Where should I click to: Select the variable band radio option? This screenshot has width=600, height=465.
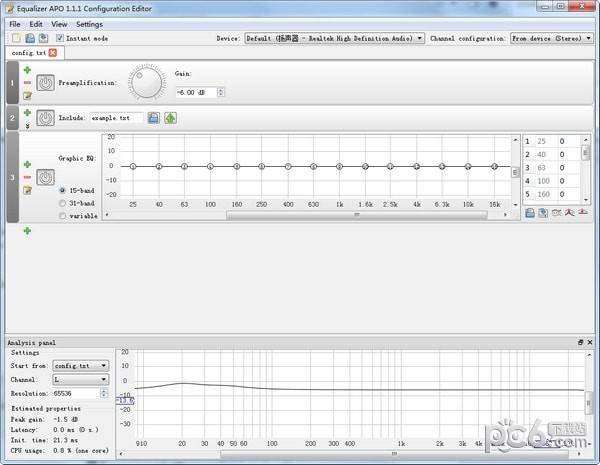coord(63,215)
